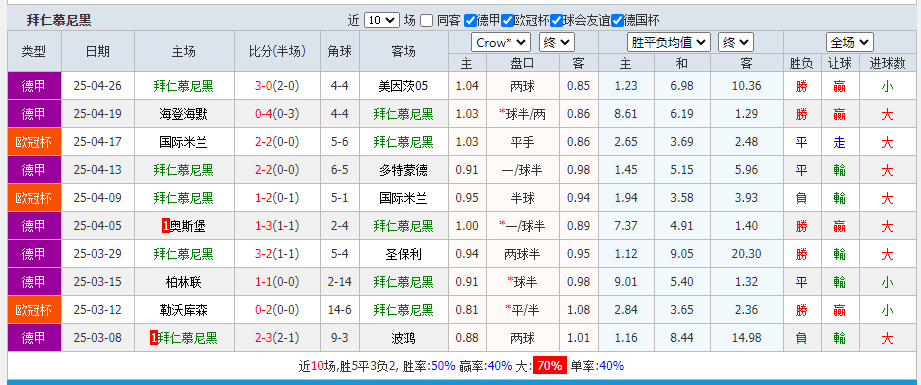Click the 柏林联 home team link

tap(183, 283)
